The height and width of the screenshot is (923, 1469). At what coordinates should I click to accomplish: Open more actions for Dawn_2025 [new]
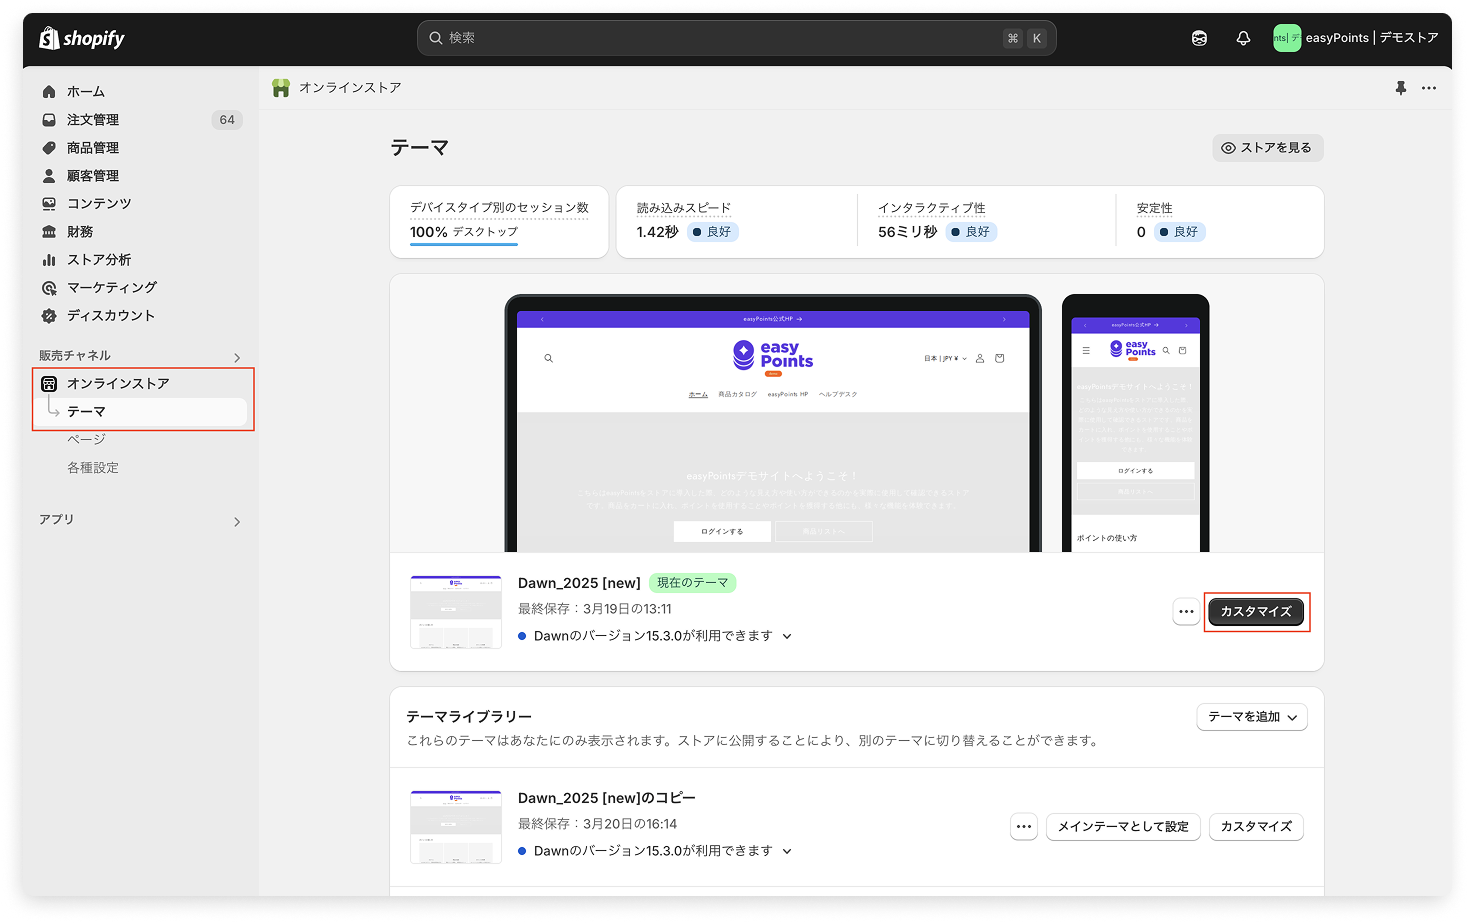(1186, 612)
